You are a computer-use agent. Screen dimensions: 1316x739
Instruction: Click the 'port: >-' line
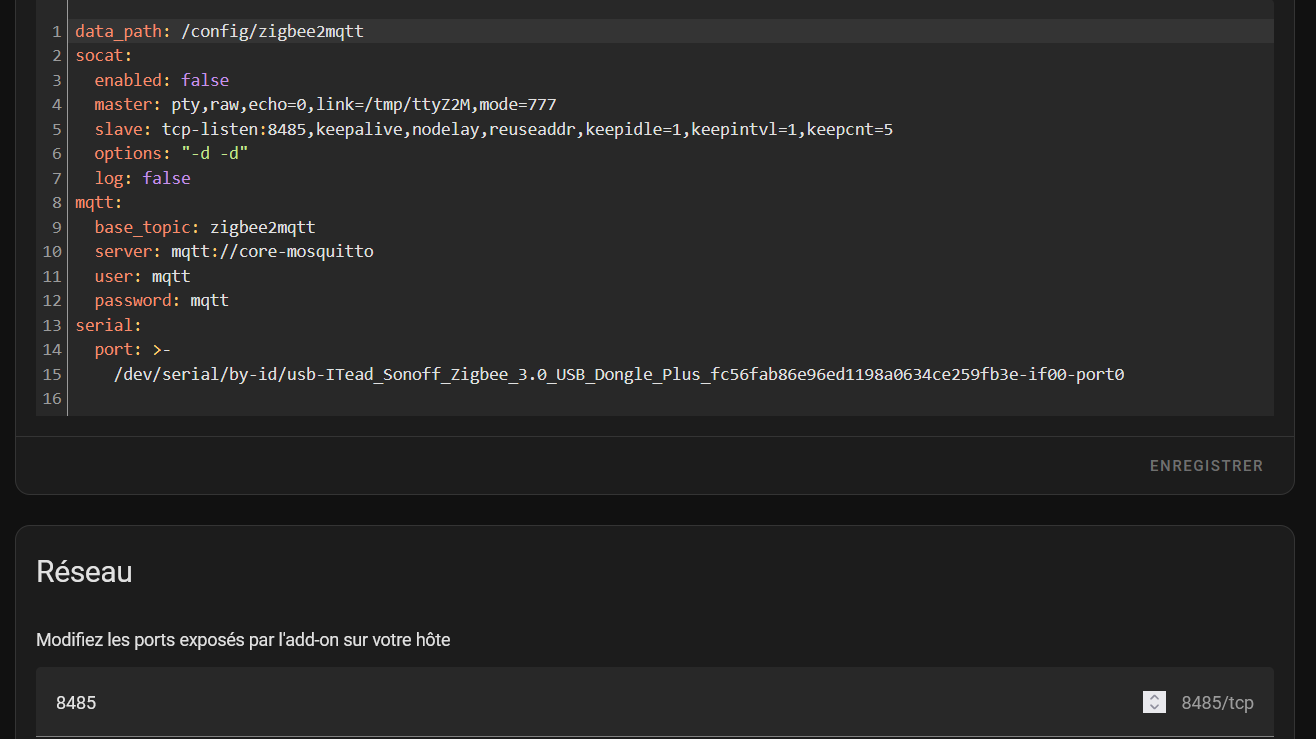coord(133,350)
